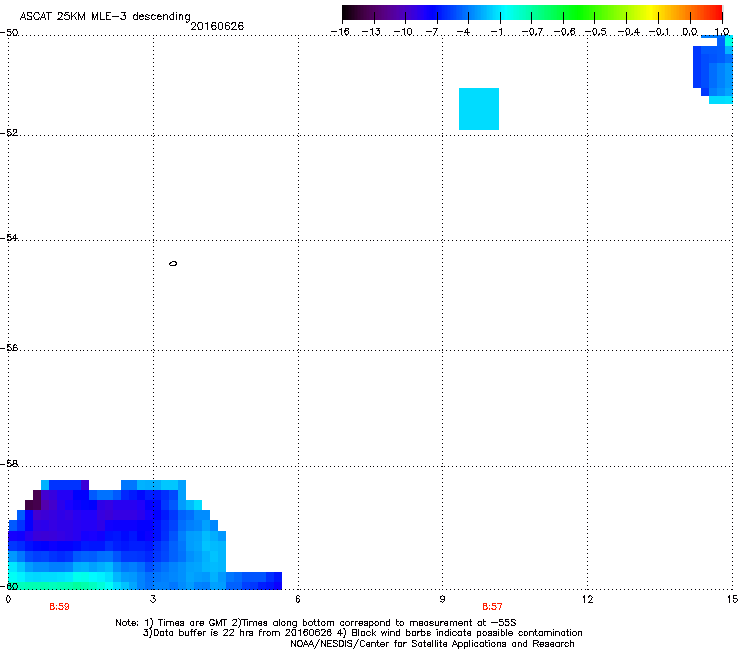Click the light cyan square data patch
This screenshot has height=650, width=740.
(x=479, y=109)
